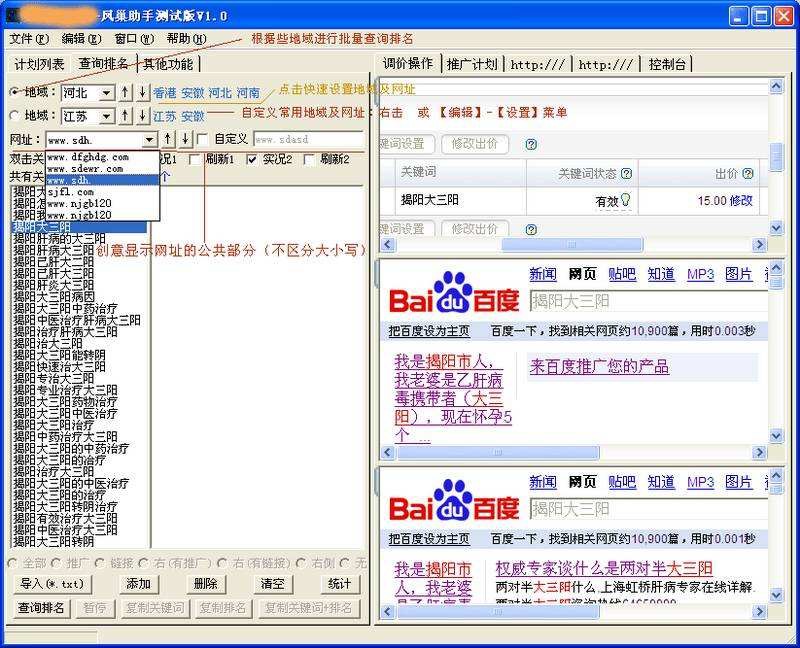
Task: Collapse the 网址 dropdown with its arrow
Action: [x=149, y=139]
